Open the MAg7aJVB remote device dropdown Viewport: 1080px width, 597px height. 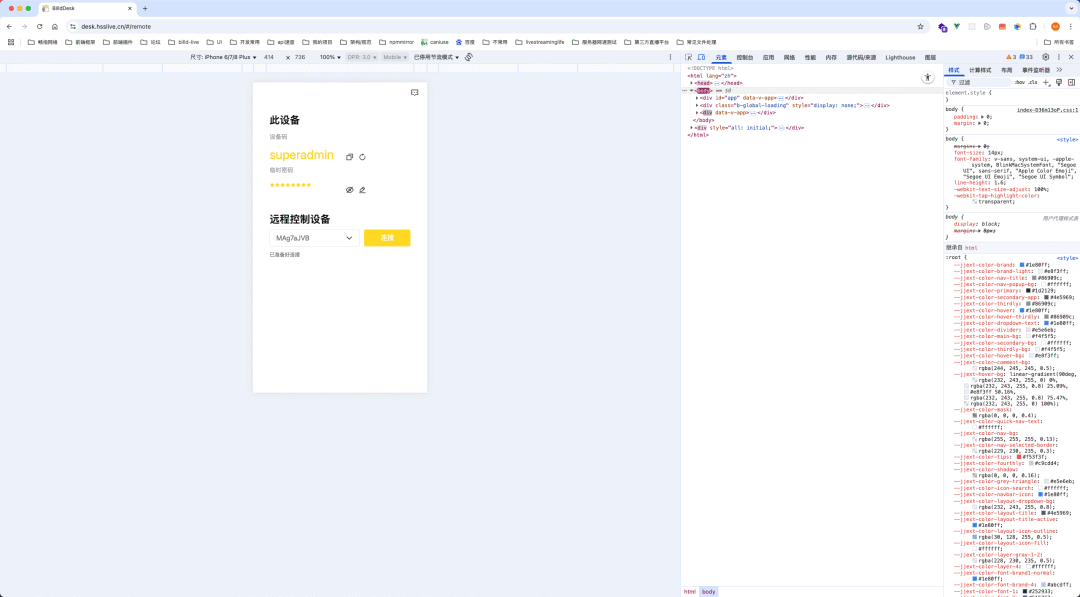point(314,238)
